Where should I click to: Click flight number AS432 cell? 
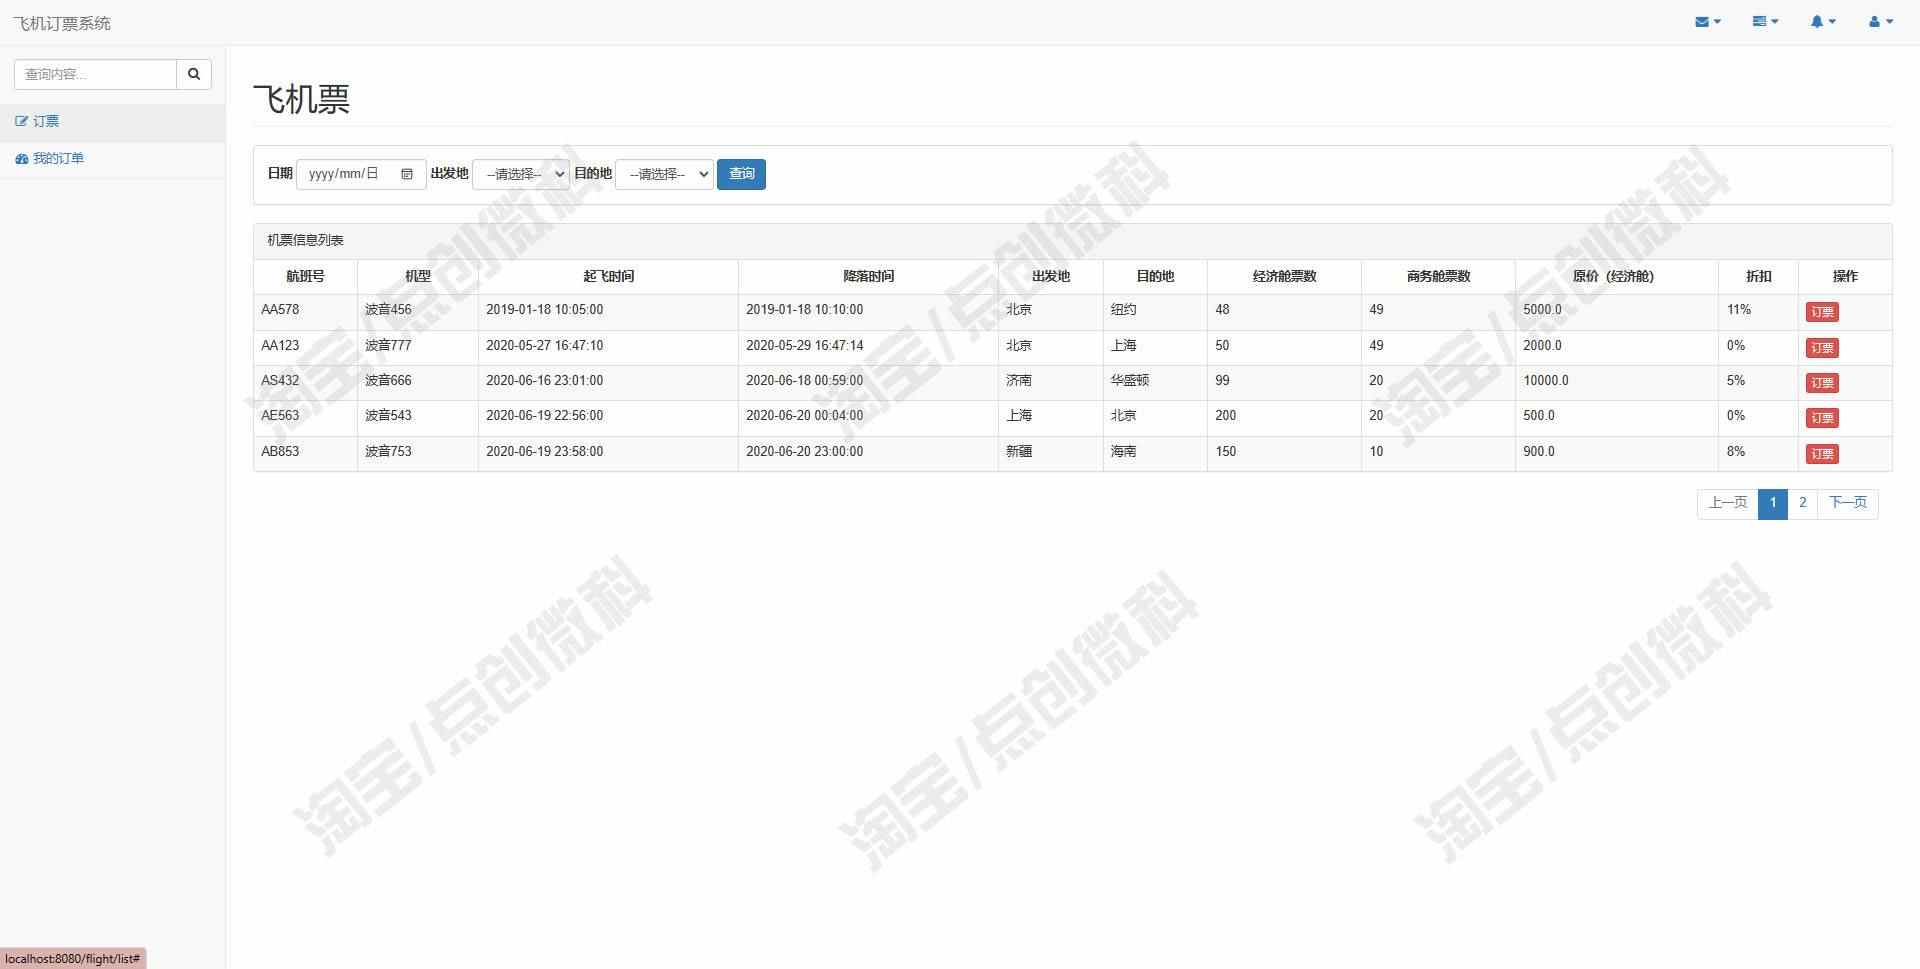[305, 382]
